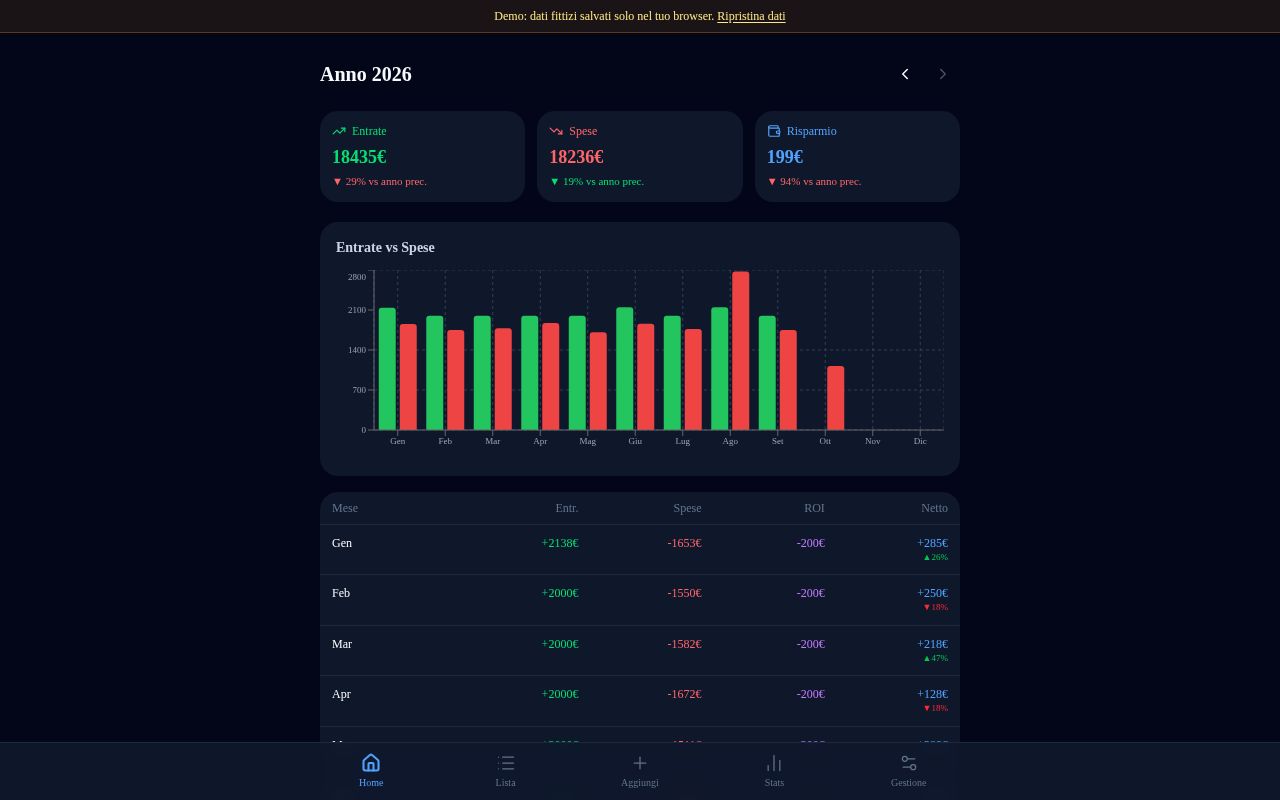Click the ROI column header

pos(814,508)
